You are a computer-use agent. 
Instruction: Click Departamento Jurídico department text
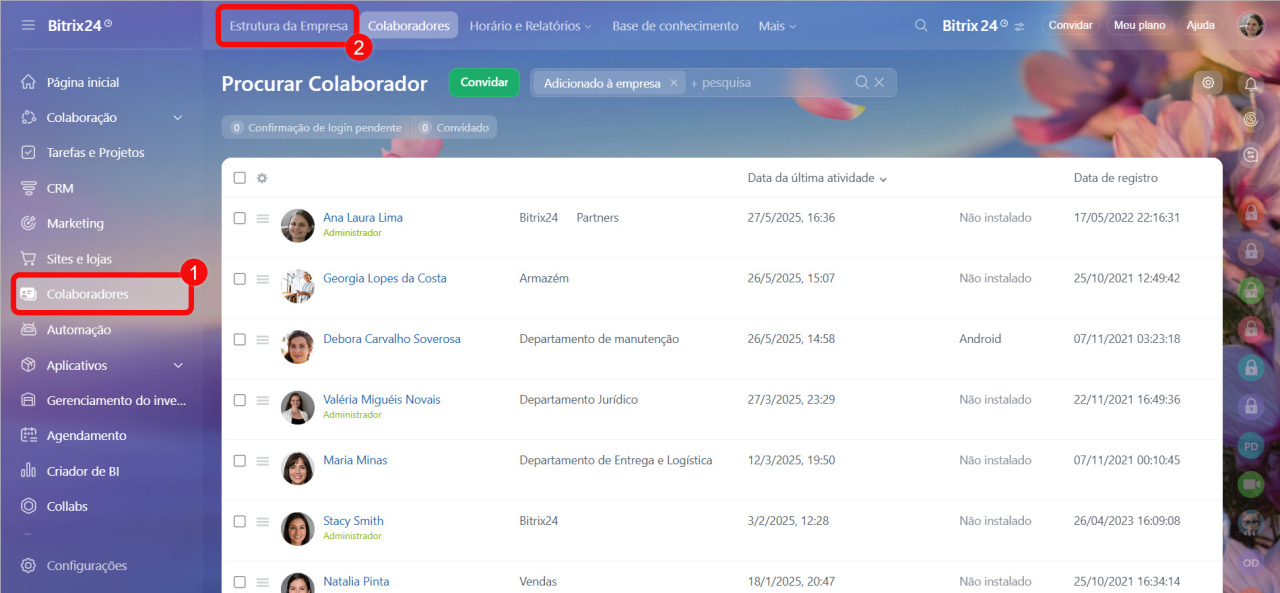click(578, 399)
